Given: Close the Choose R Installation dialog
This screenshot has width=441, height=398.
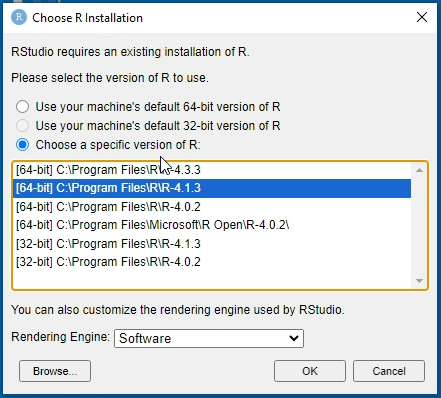Looking at the screenshot, I should point(422,17).
